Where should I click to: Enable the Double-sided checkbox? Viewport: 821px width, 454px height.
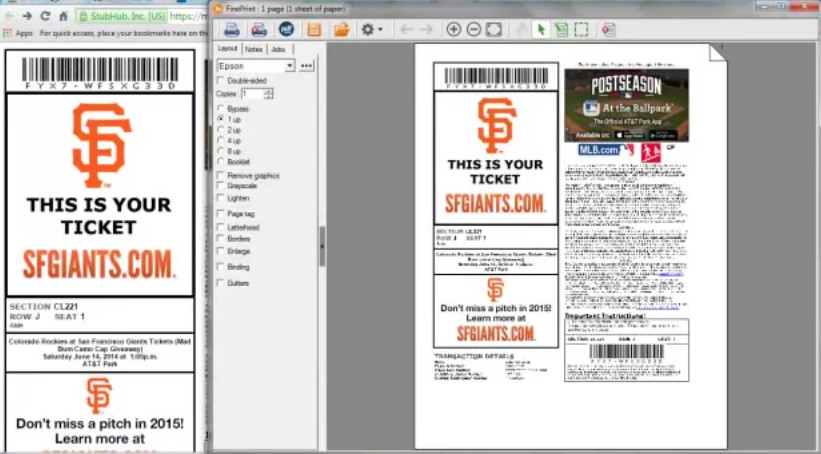click(220, 81)
